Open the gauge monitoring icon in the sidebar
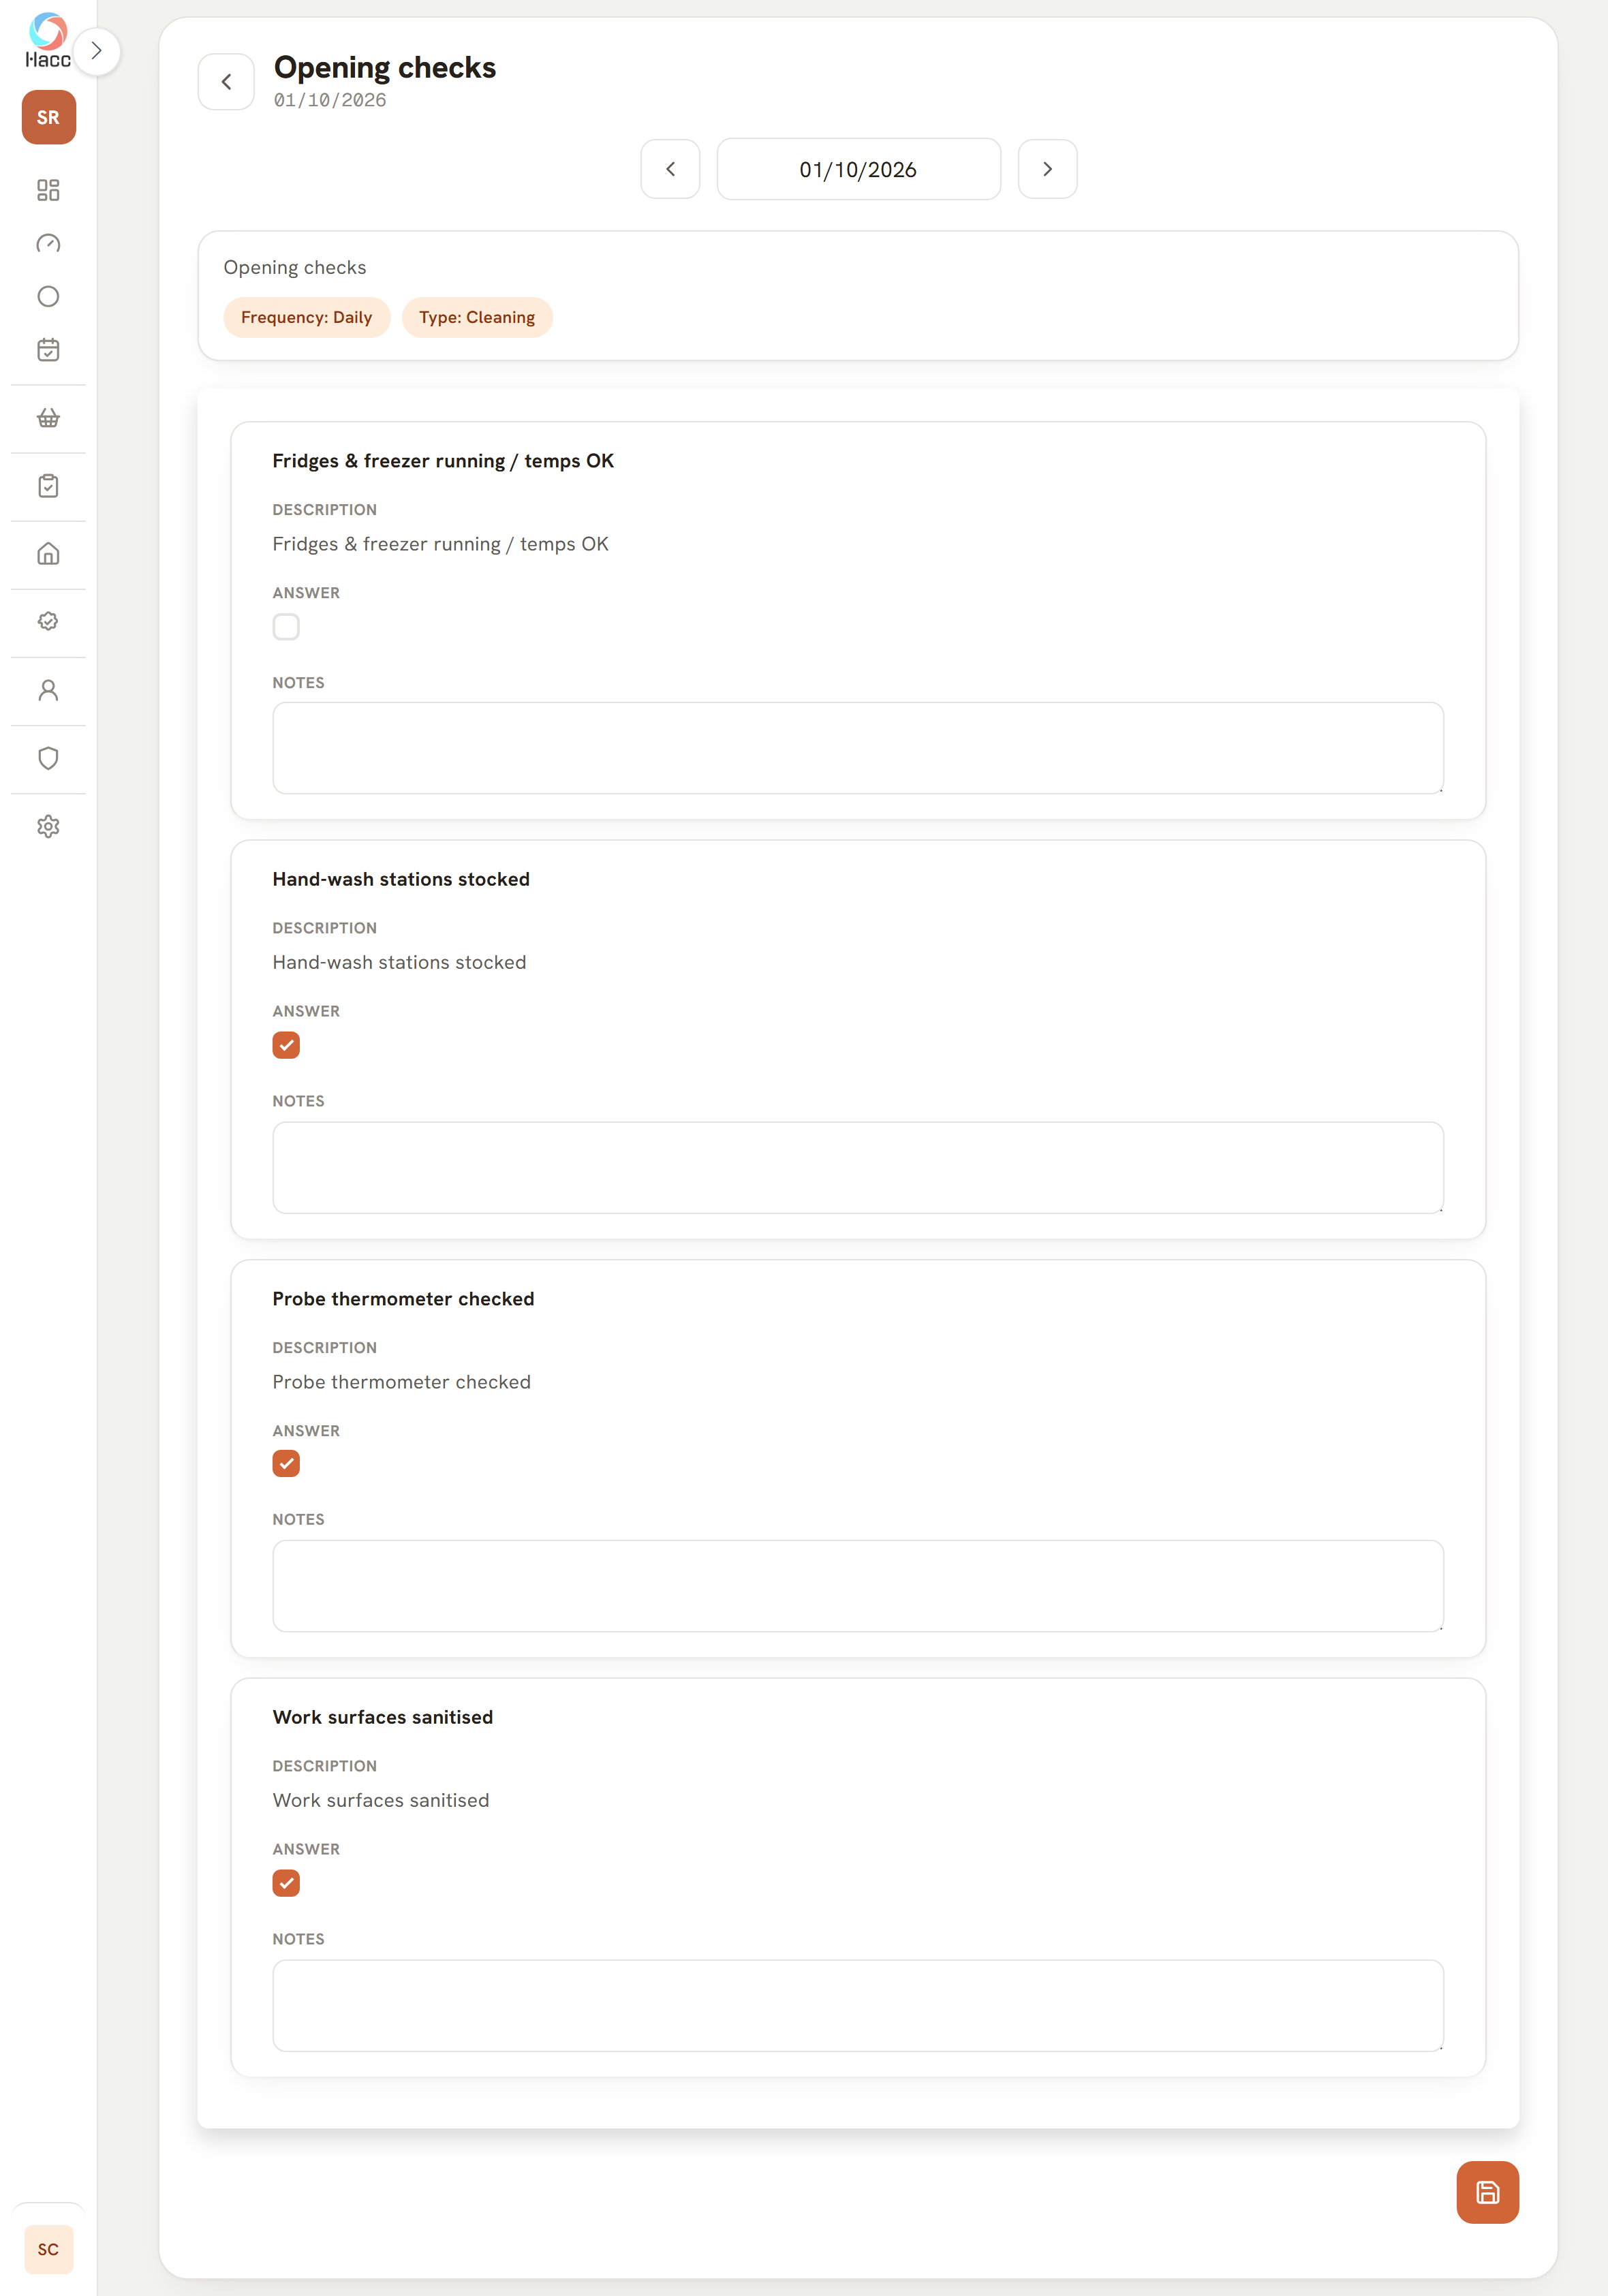Screen dimensions: 1608x2296 point(48,243)
